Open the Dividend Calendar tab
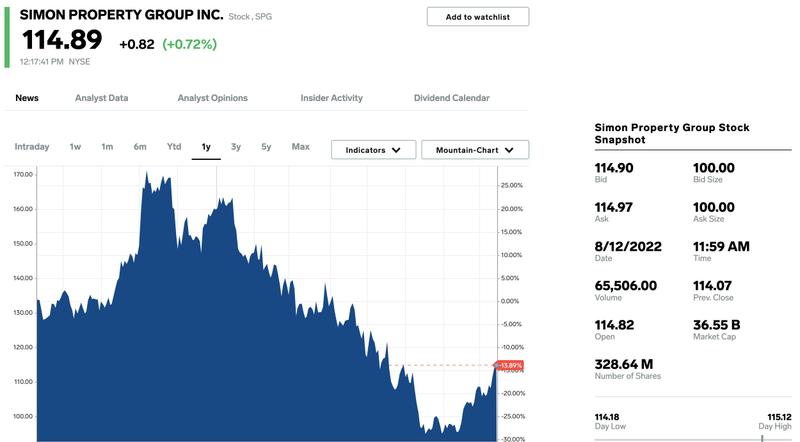The width and height of the screenshot is (800, 442). pyautogui.click(x=452, y=98)
